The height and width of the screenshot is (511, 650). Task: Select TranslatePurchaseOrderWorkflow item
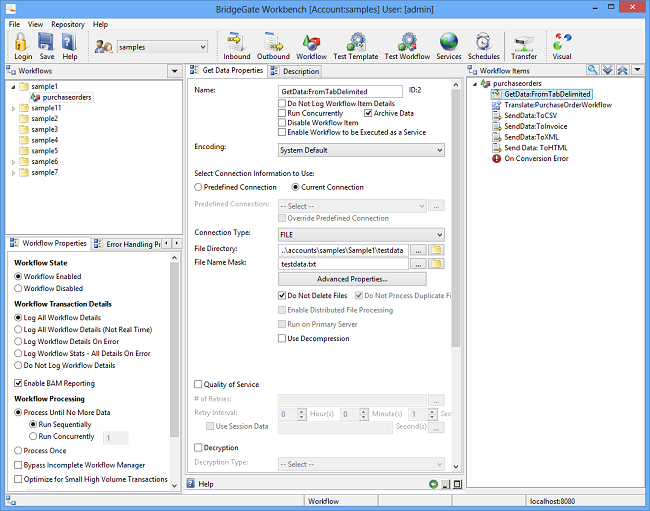click(552, 105)
